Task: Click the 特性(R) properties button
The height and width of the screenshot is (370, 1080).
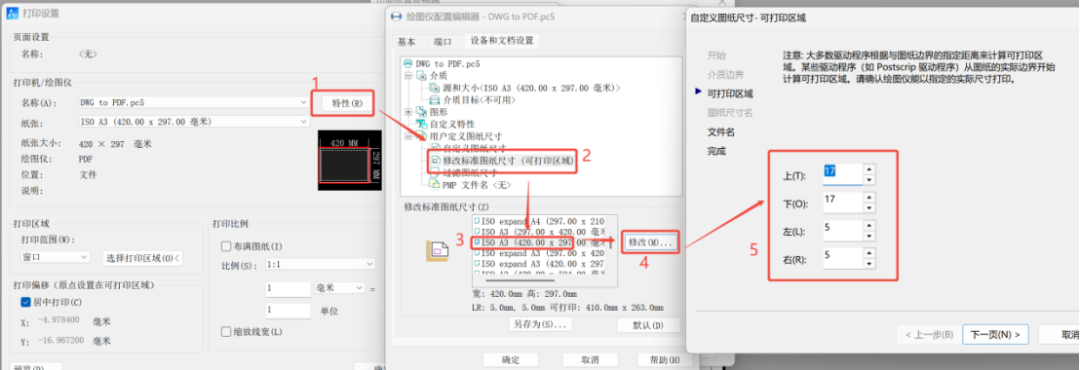Action: [348, 103]
